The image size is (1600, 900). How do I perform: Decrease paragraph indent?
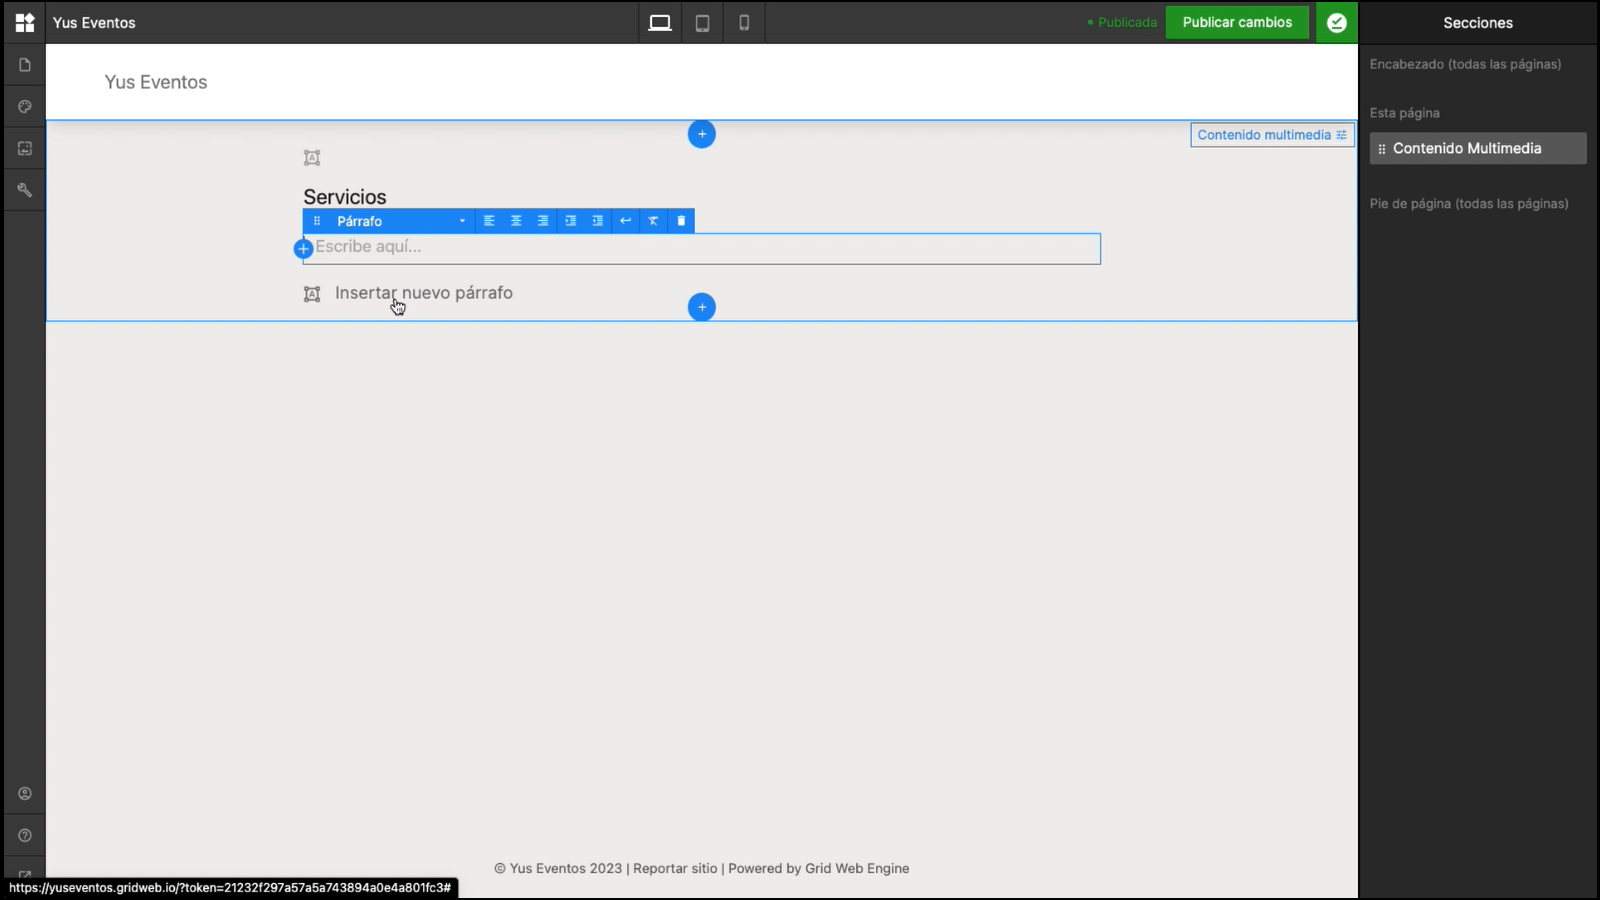click(598, 221)
